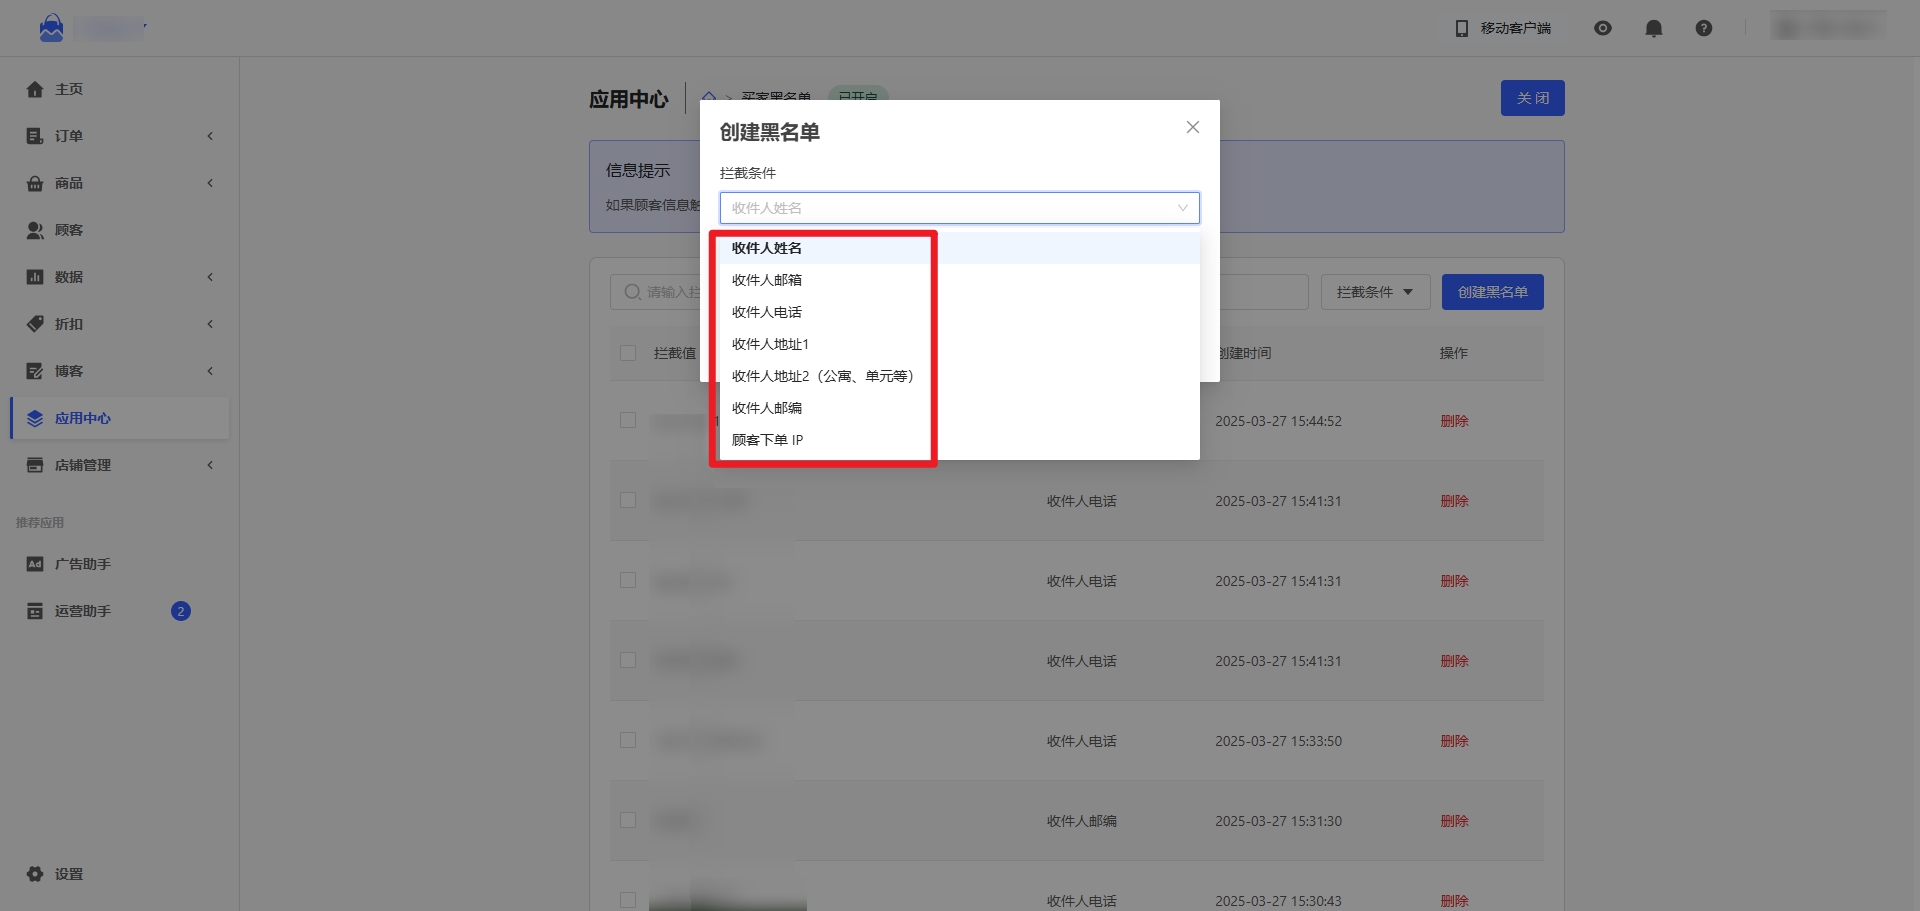The image size is (1920, 911).
Task: Delete the entry created 2025-03-27 15:44:52
Action: click(1454, 421)
